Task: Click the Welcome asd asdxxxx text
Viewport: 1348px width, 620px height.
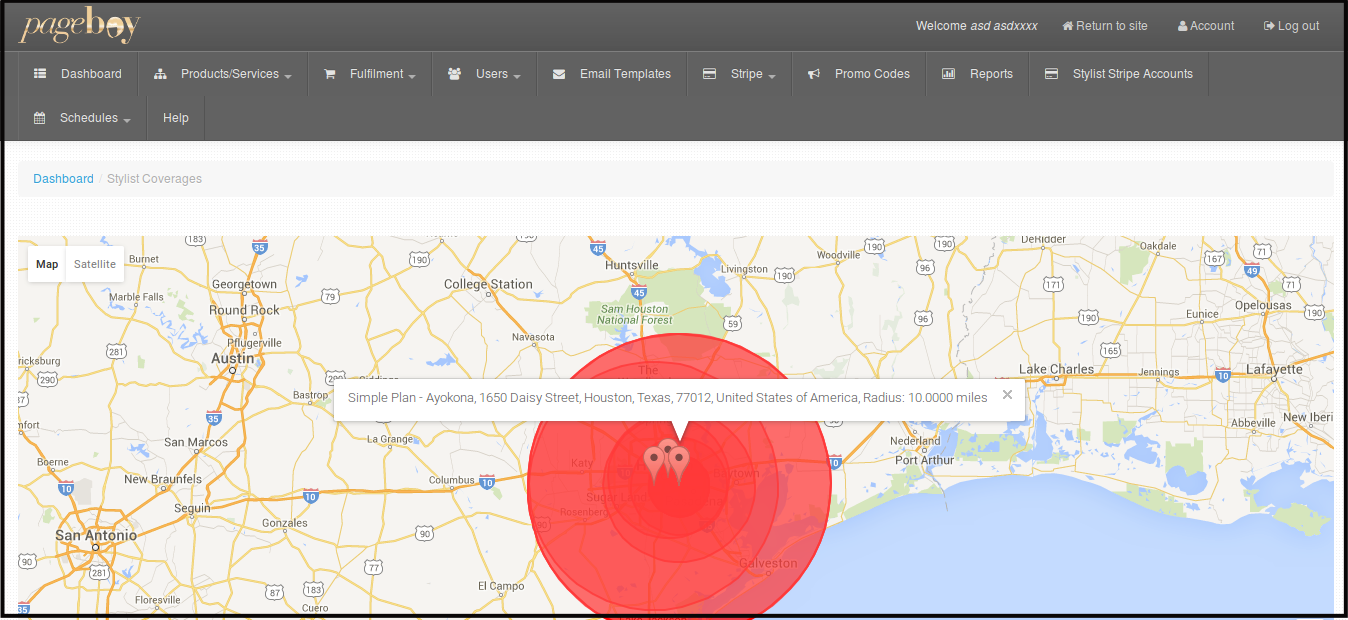Action: [976, 26]
